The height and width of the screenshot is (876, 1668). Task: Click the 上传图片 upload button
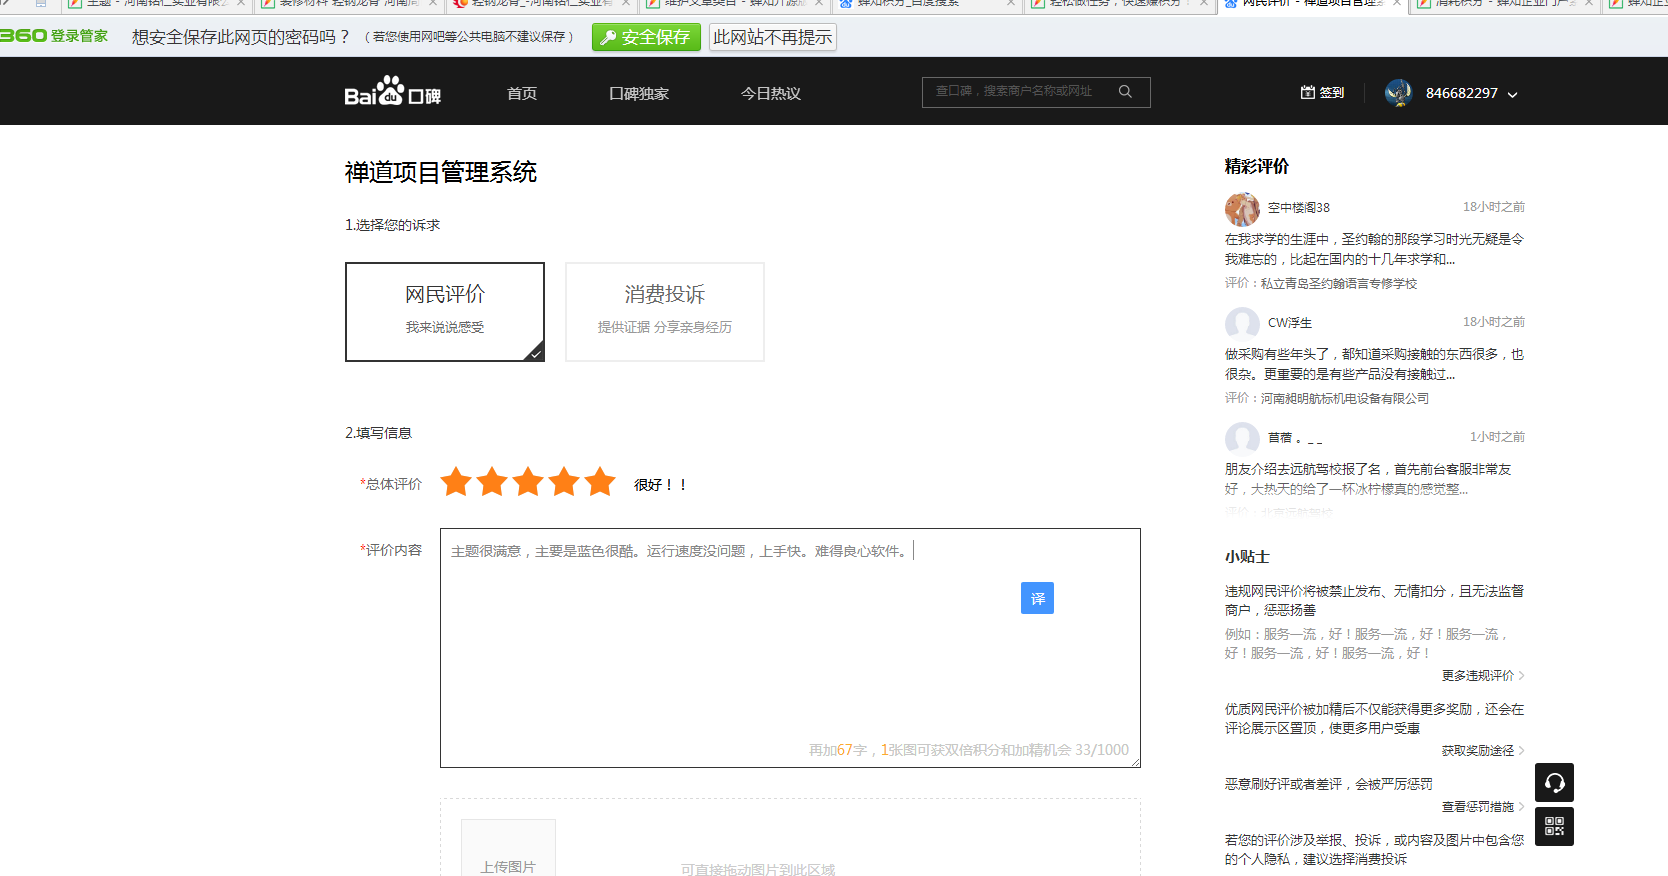pyautogui.click(x=508, y=848)
